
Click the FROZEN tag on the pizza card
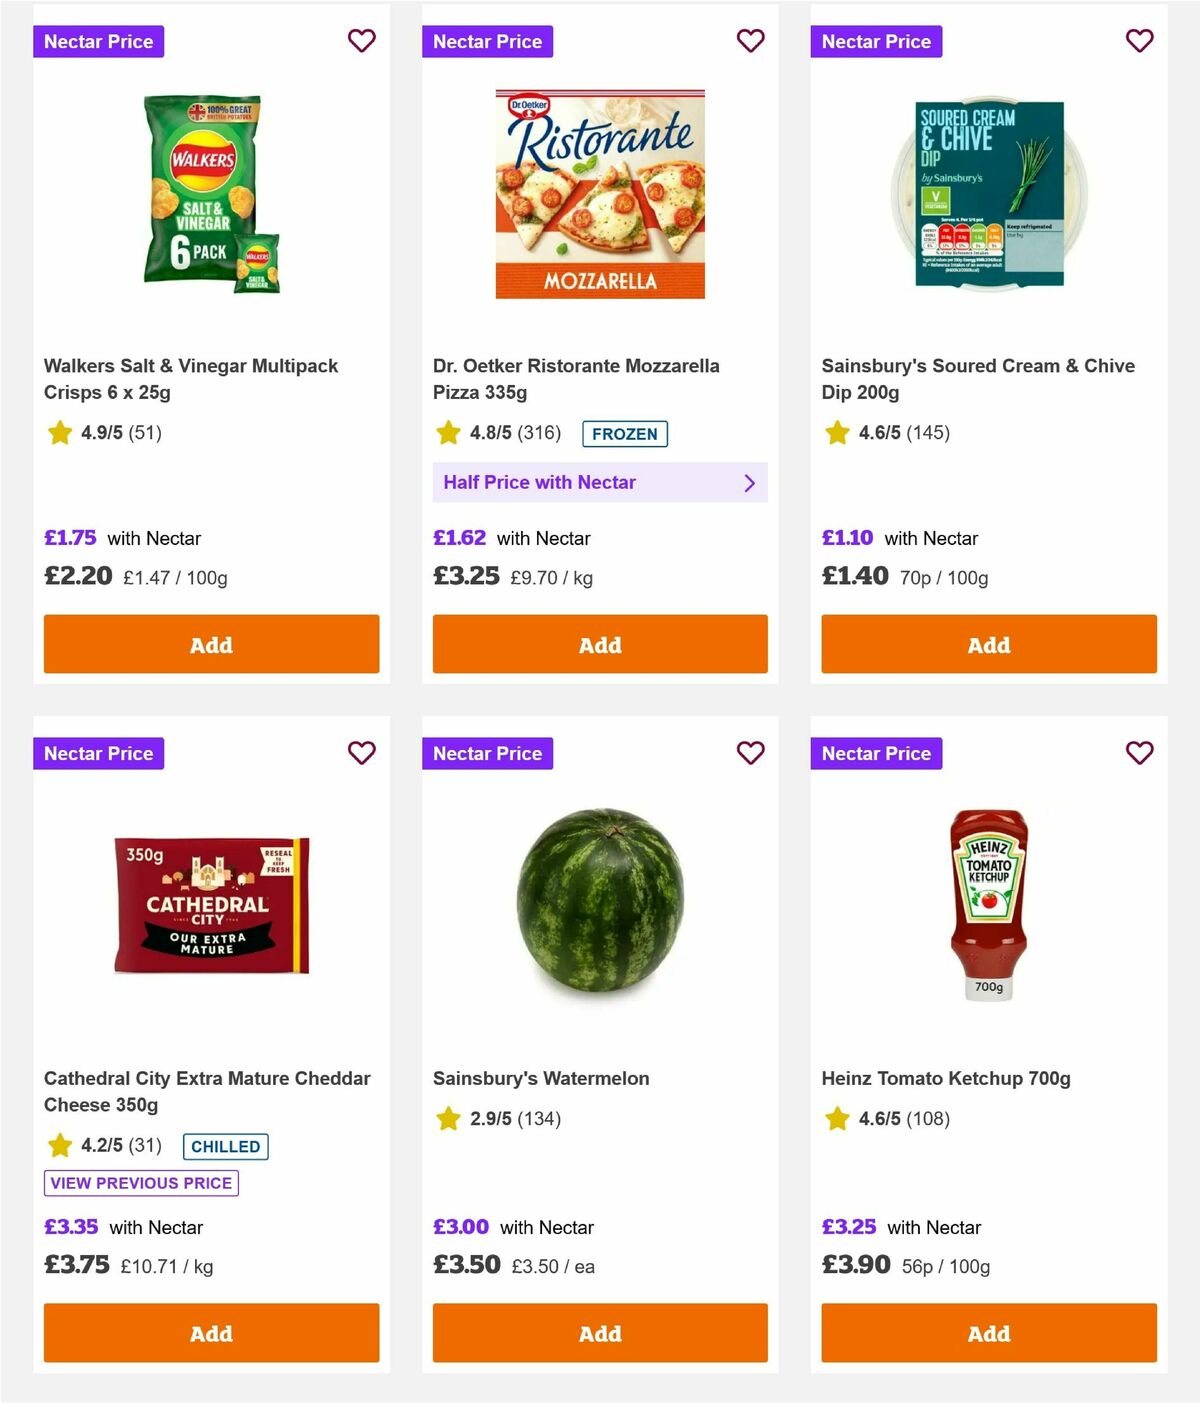(x=625, y=434)
